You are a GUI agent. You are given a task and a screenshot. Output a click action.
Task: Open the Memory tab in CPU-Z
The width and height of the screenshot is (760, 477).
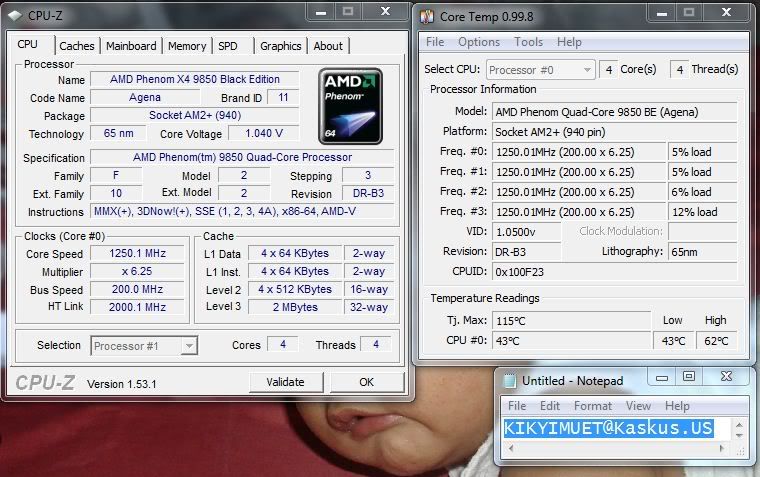187,46
